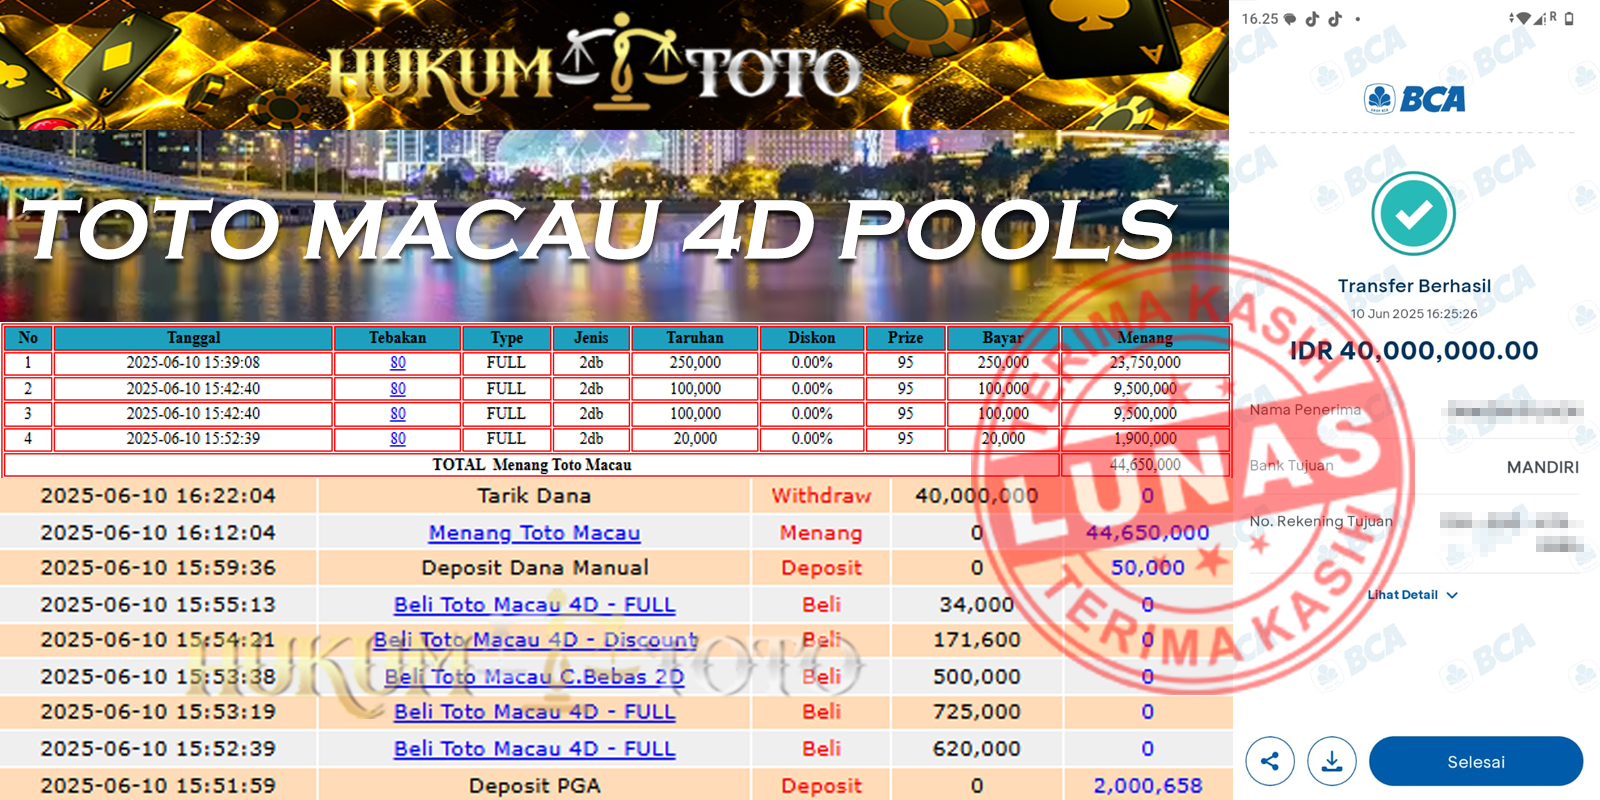Click the purchase amount 725,000
Viewport: 1600px width, 800px height.
click(x=977, y=712)
